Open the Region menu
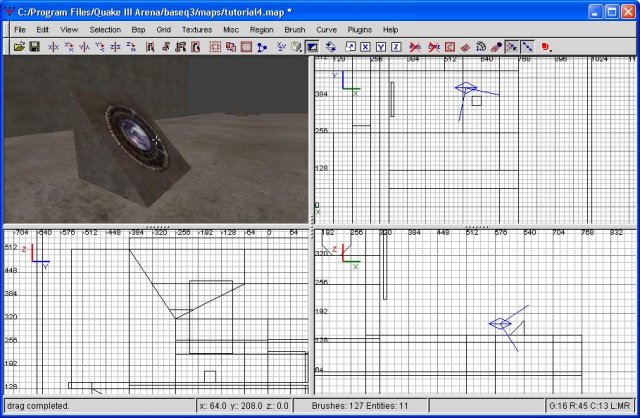This screenshot has height=418, width=640. [x=262, y=30]
